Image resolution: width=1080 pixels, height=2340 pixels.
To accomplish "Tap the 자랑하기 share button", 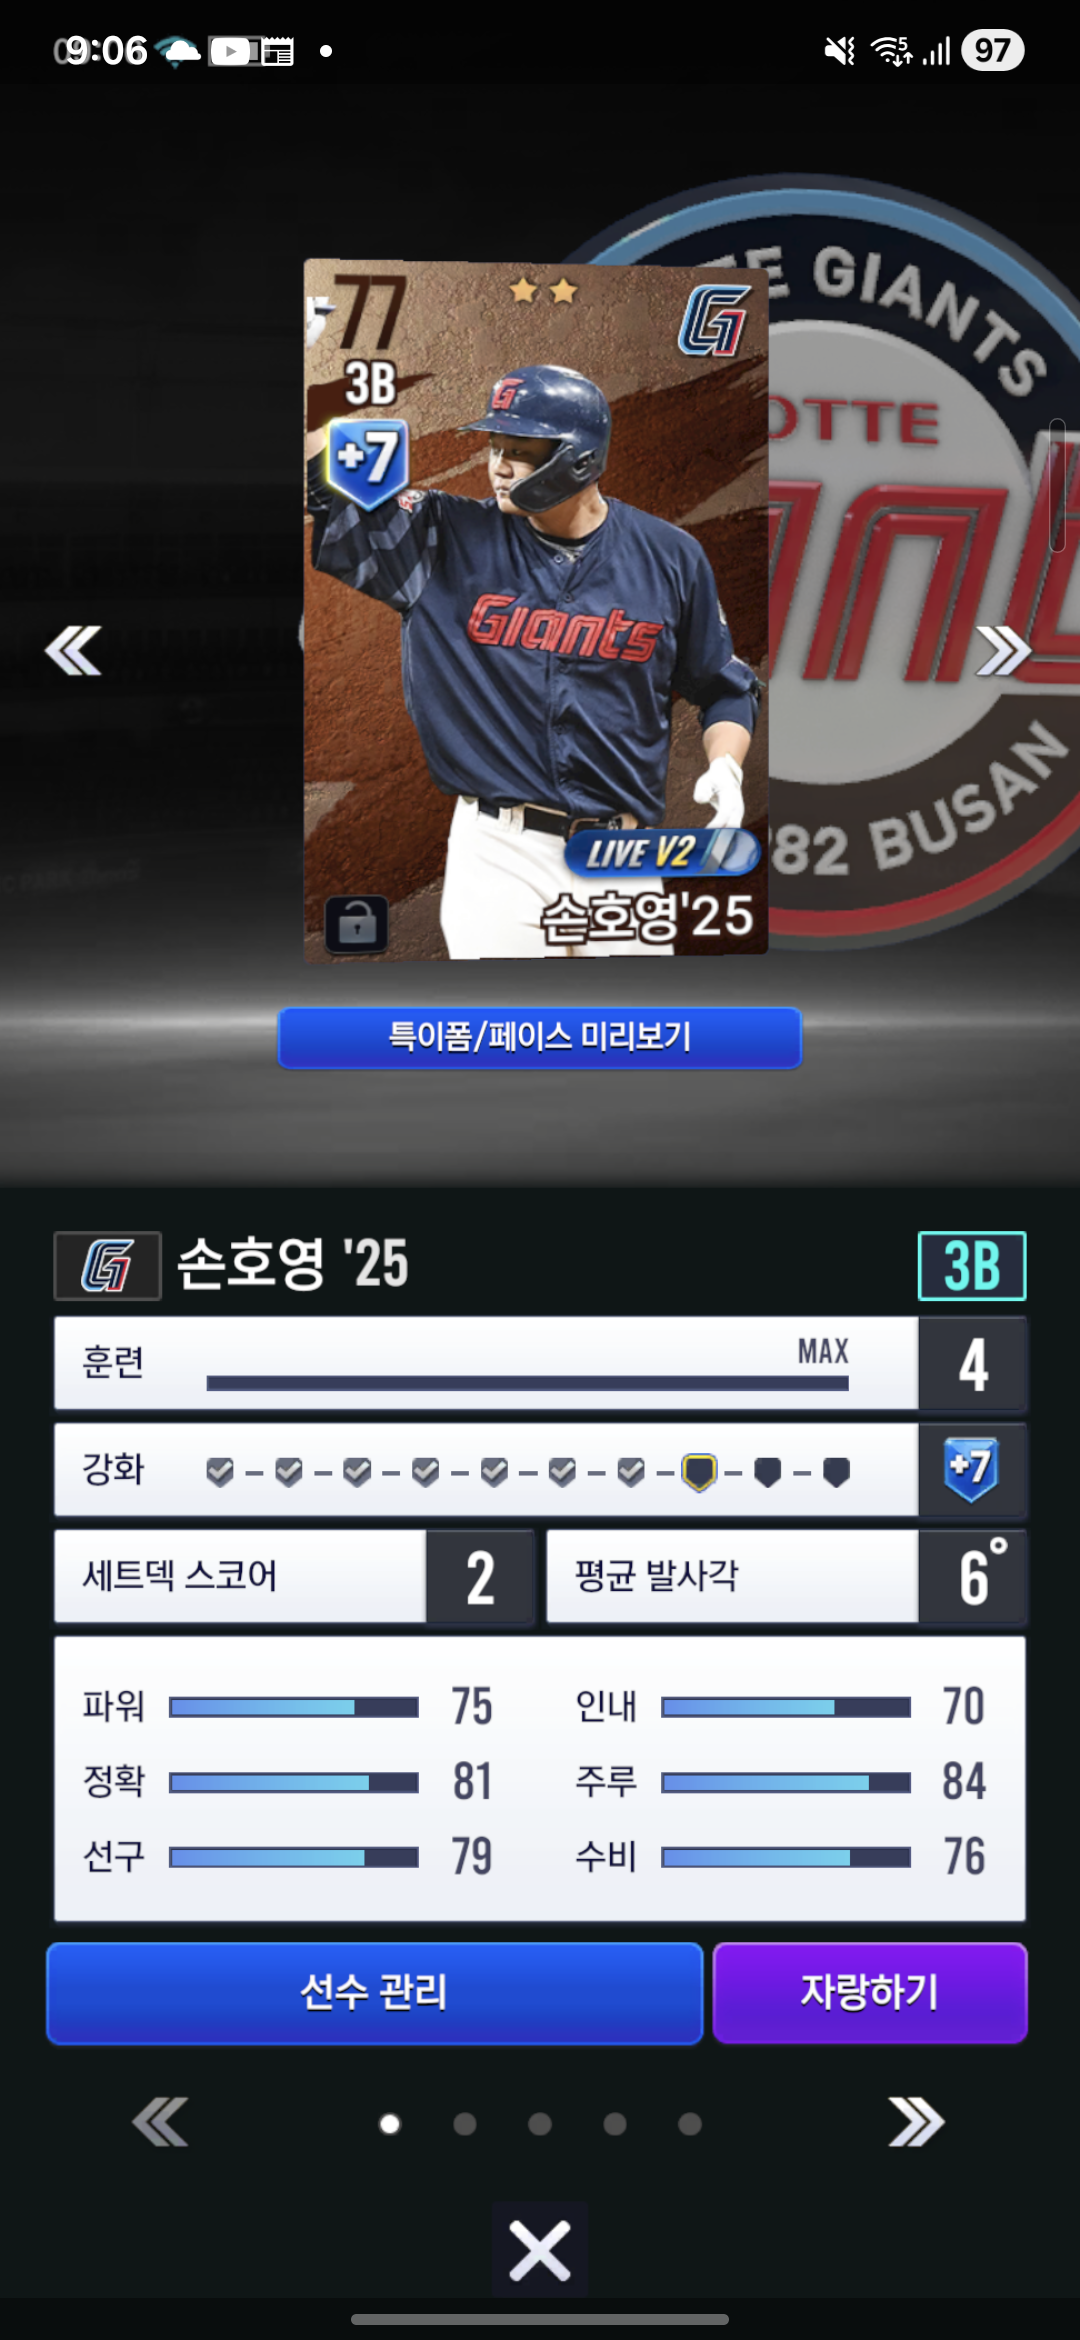I will [x=870, y=1993].
